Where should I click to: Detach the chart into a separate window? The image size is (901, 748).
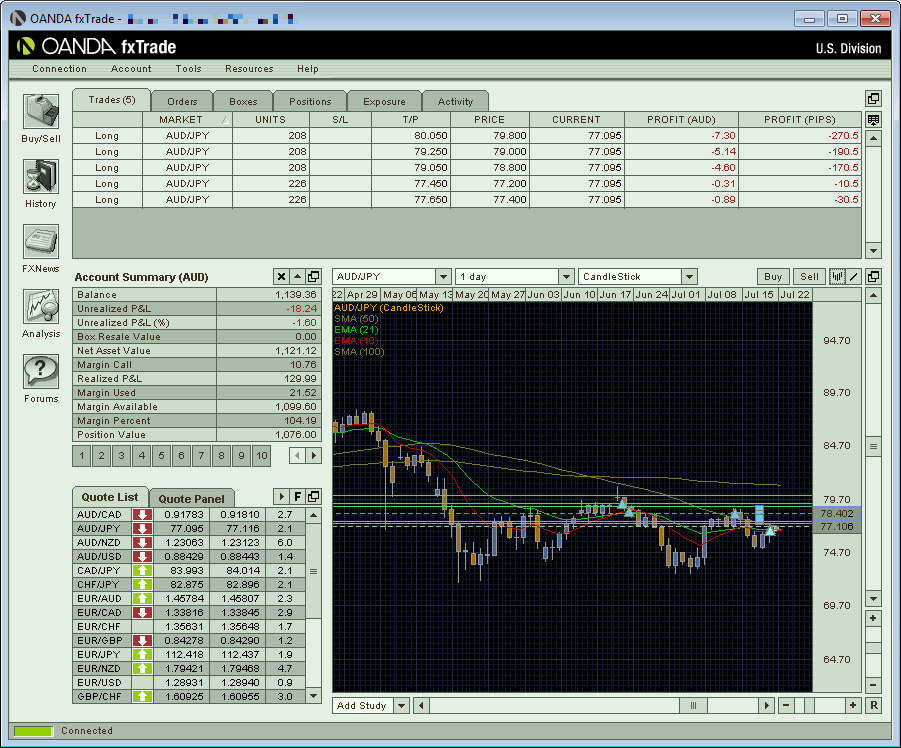click(x=873, y=277)
